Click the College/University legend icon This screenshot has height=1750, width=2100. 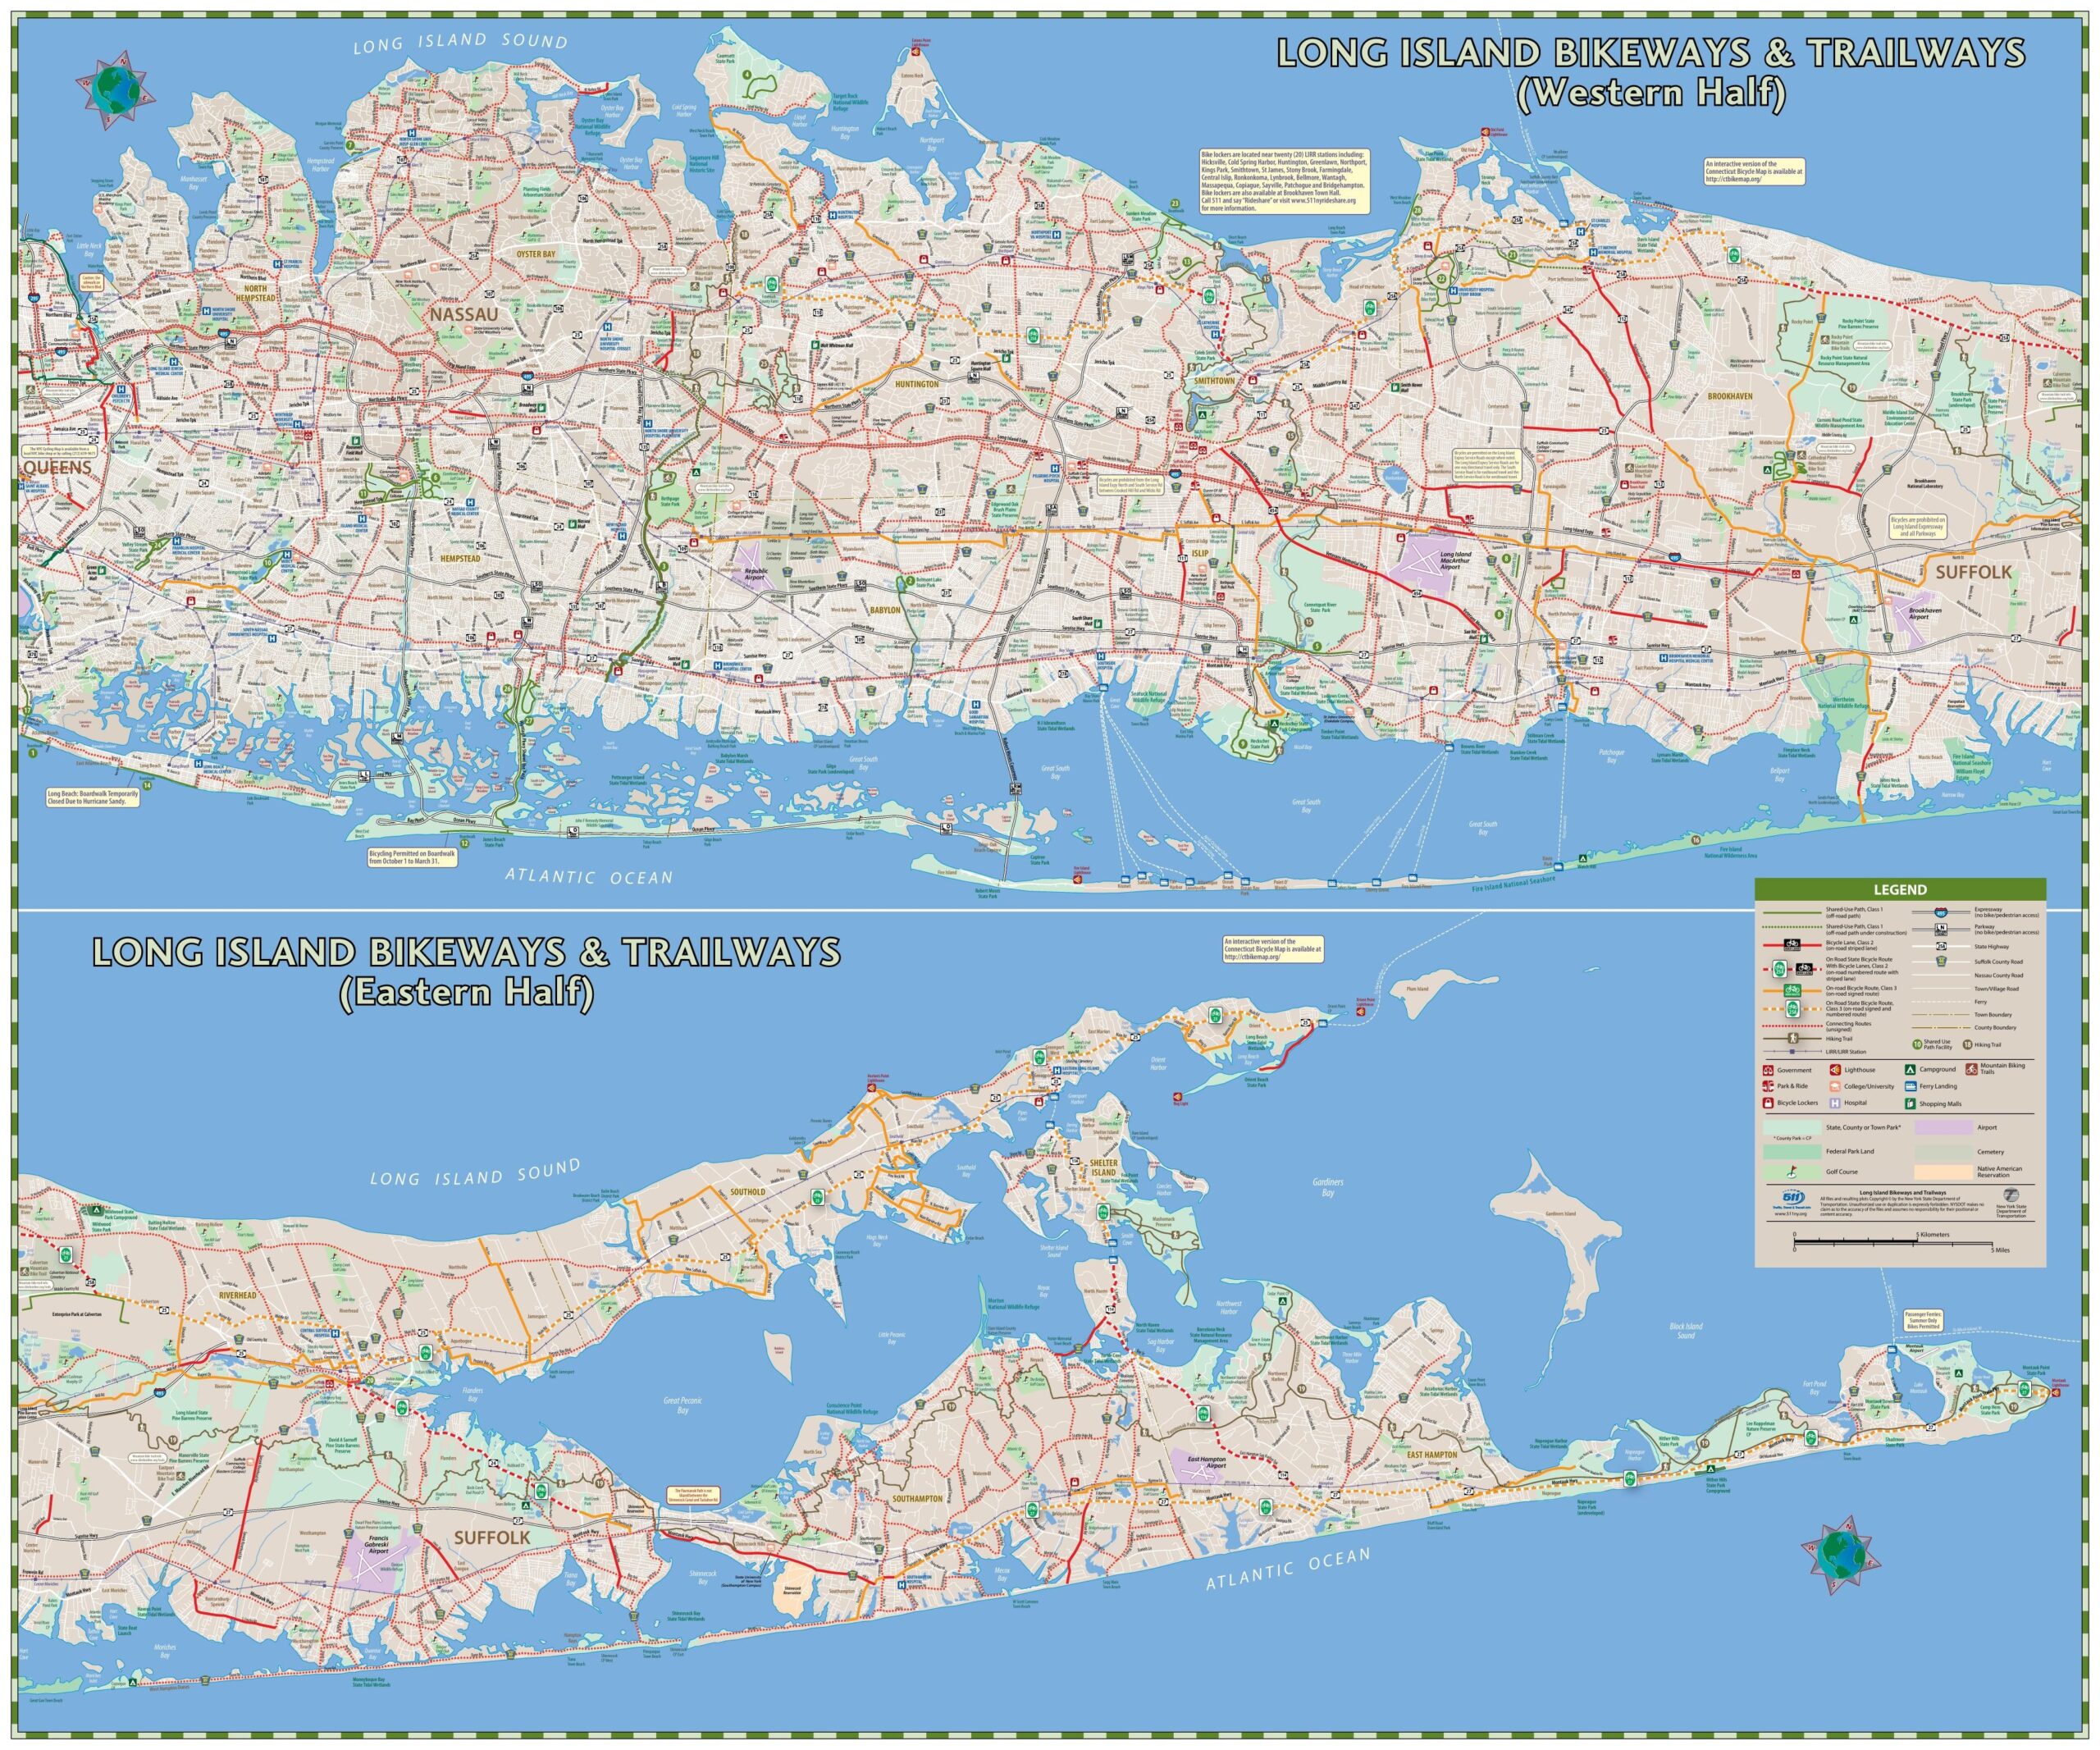coord(1835,1087)
